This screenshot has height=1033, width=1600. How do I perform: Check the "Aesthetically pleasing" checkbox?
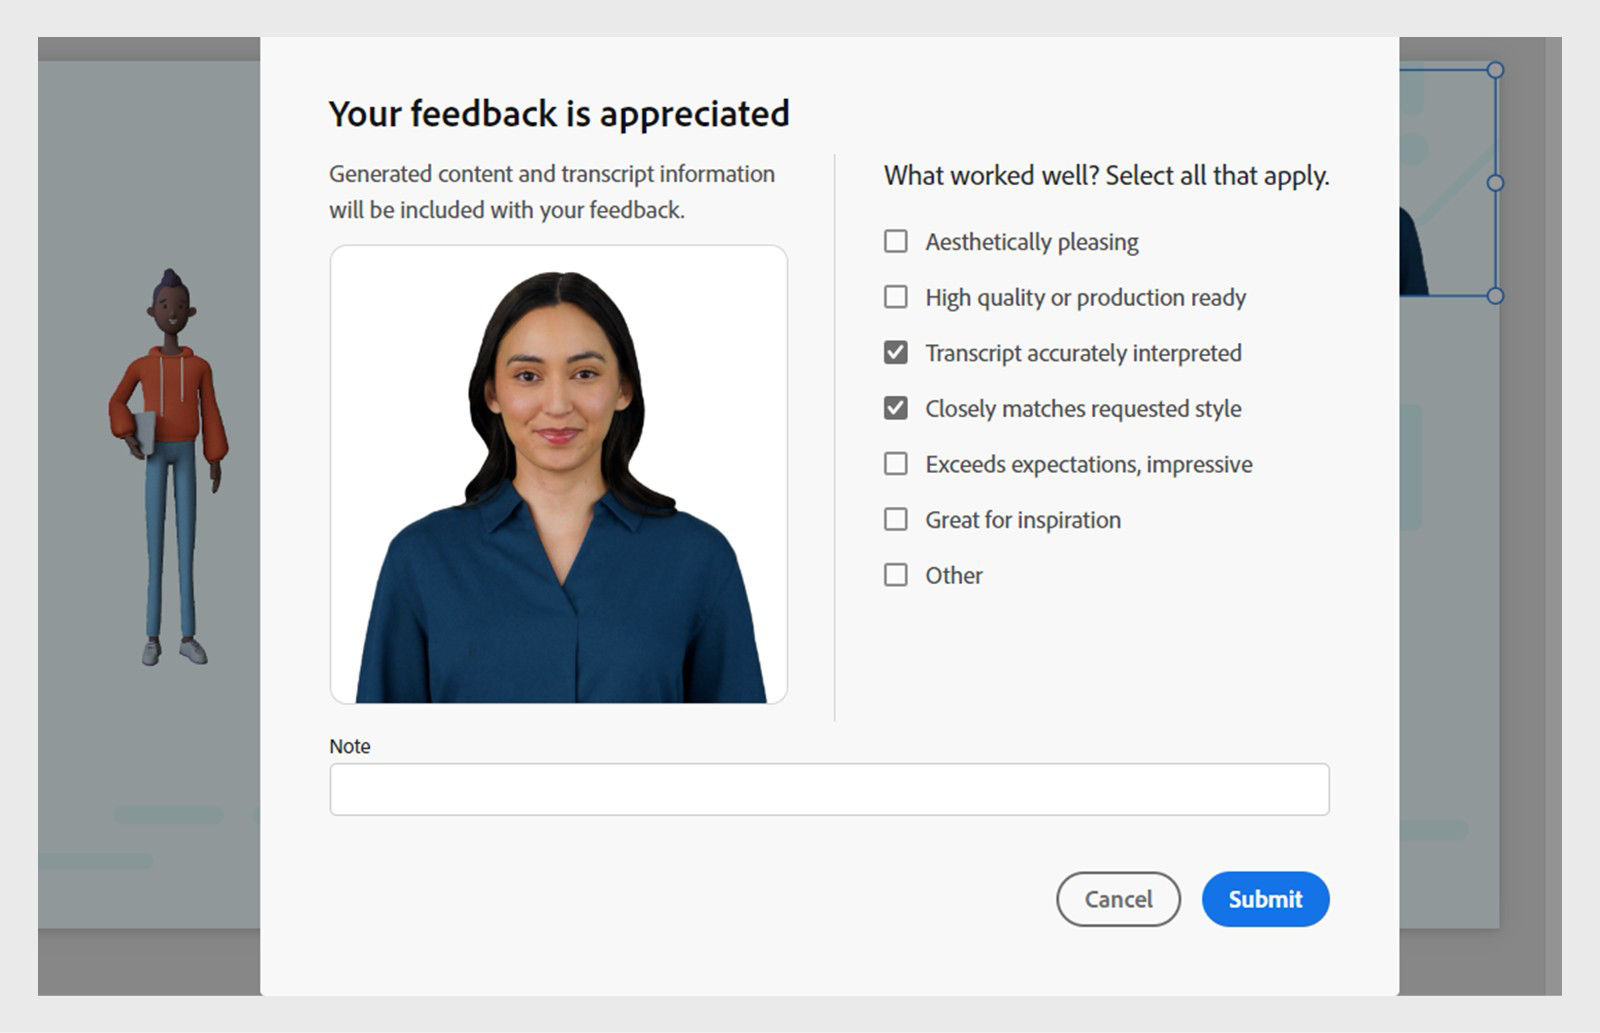(x=895, y=241)
